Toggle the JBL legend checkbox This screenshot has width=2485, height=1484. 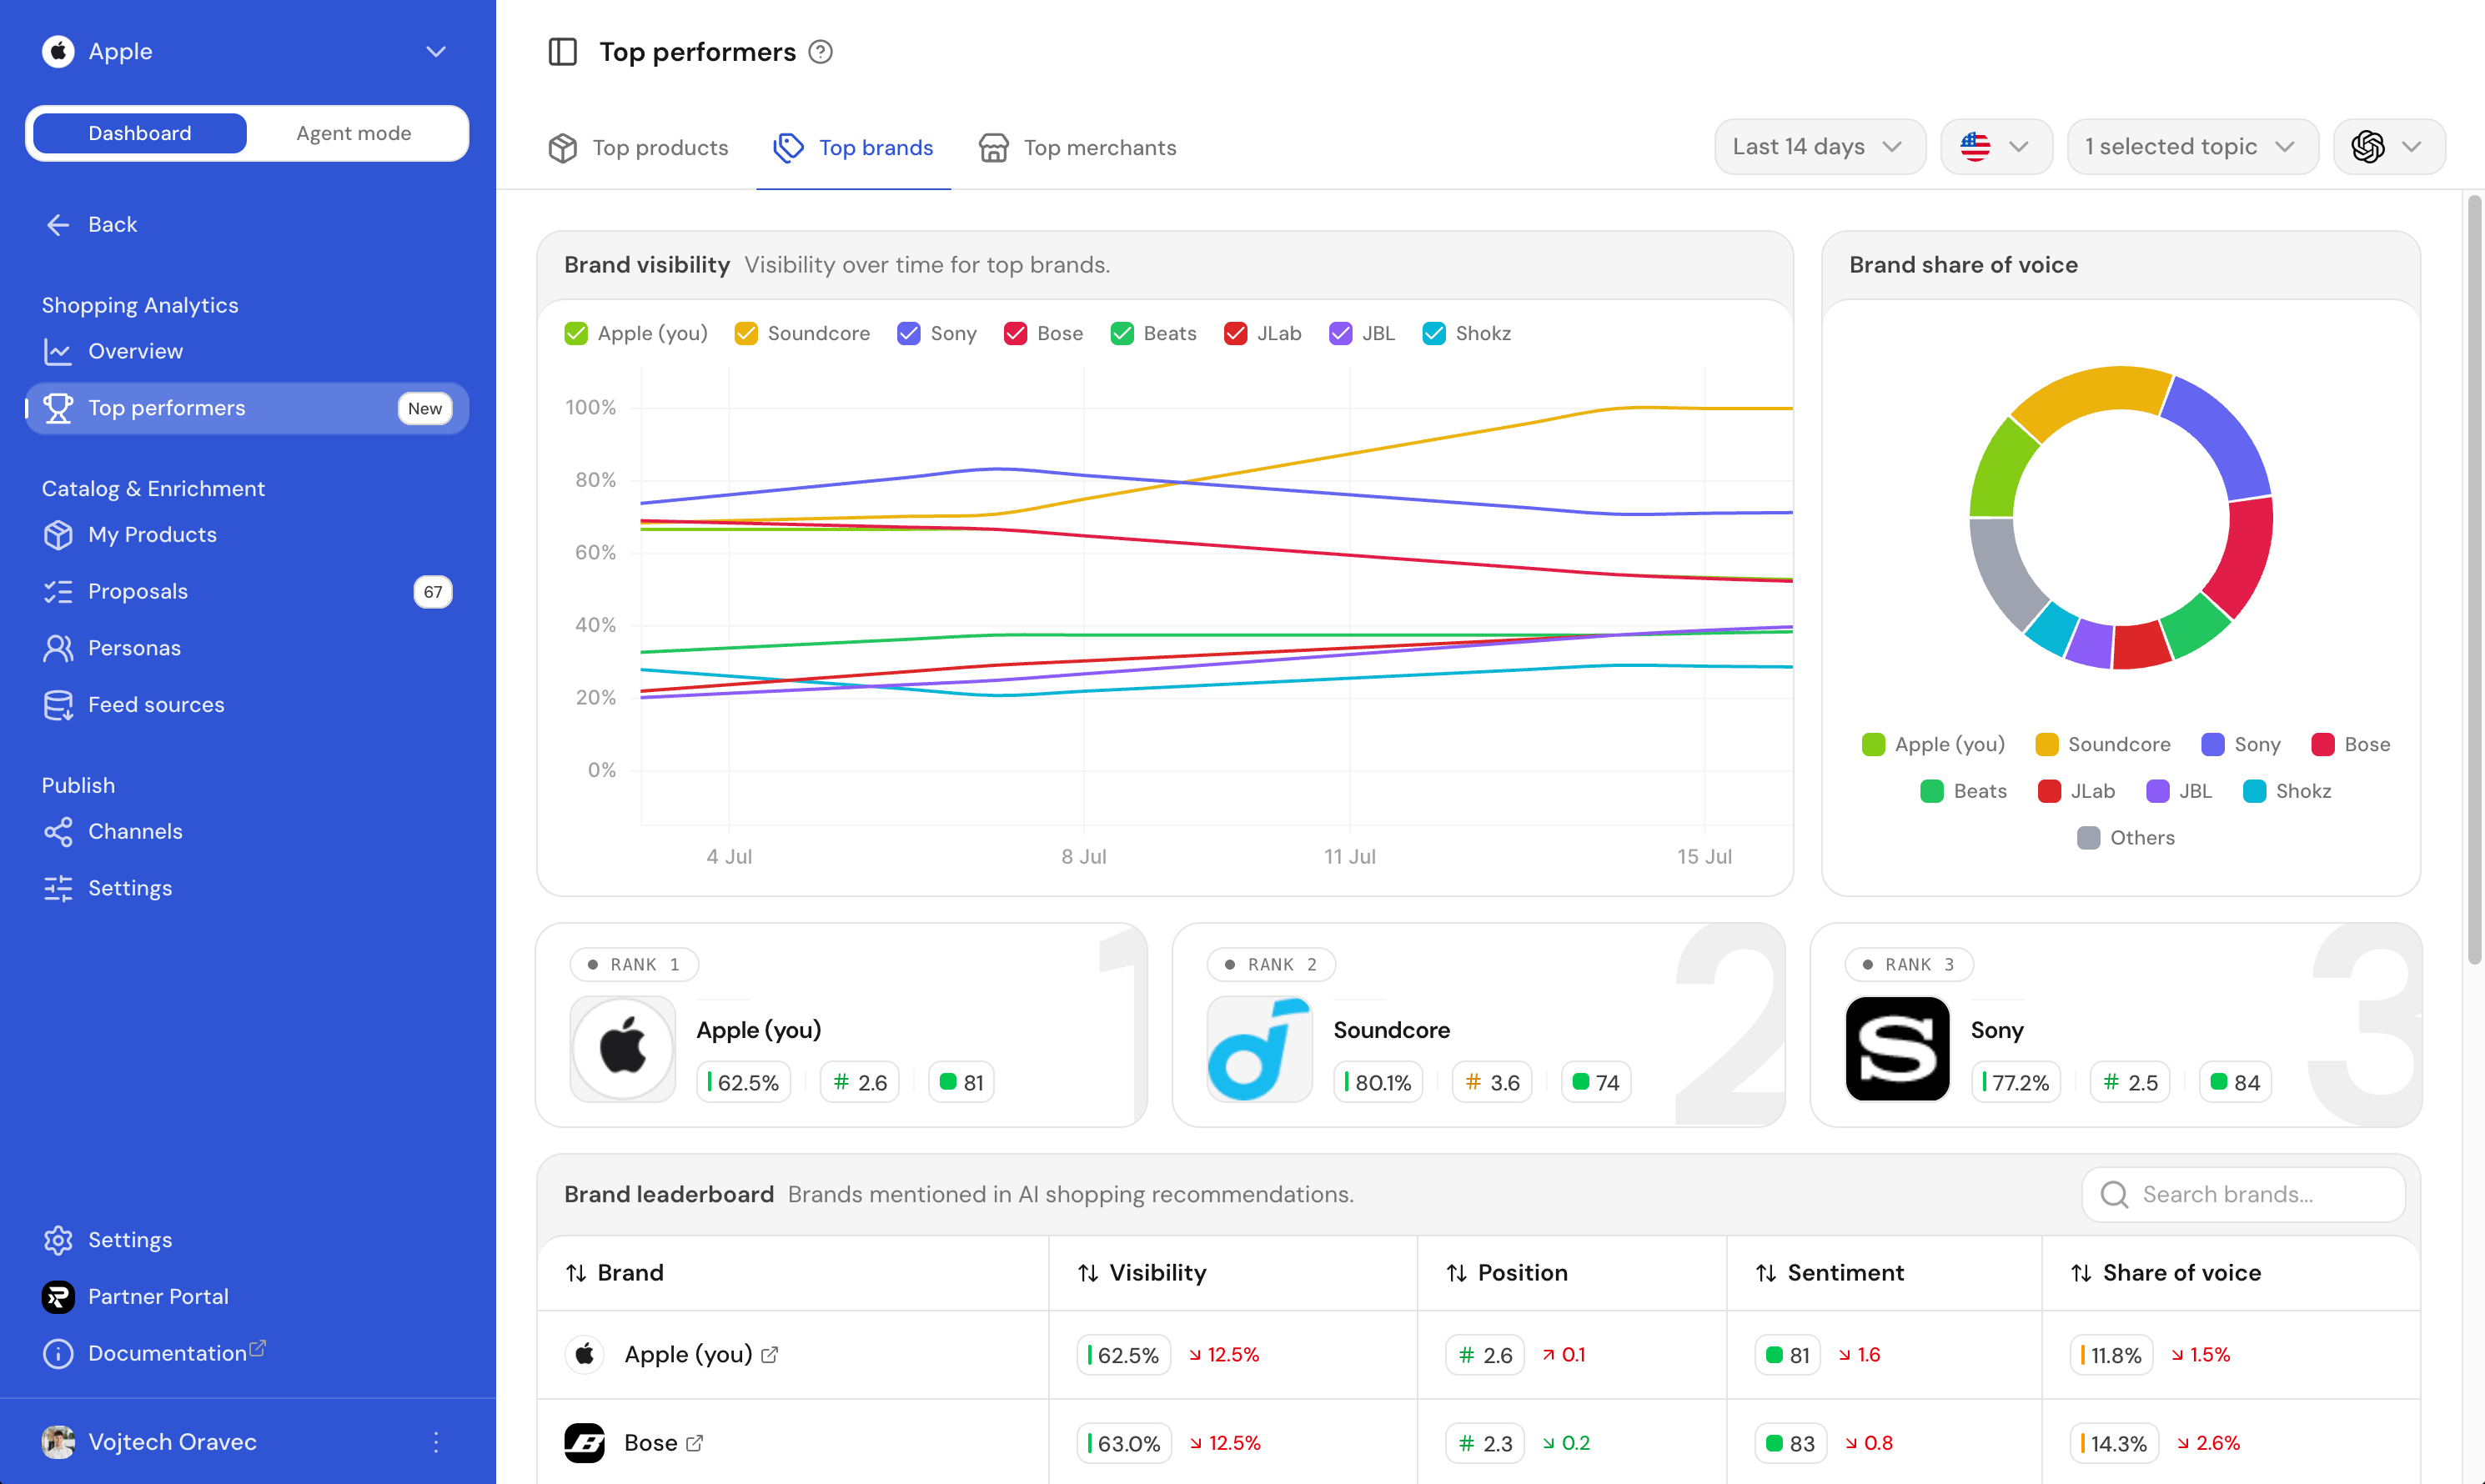(x=1341, y=334)
